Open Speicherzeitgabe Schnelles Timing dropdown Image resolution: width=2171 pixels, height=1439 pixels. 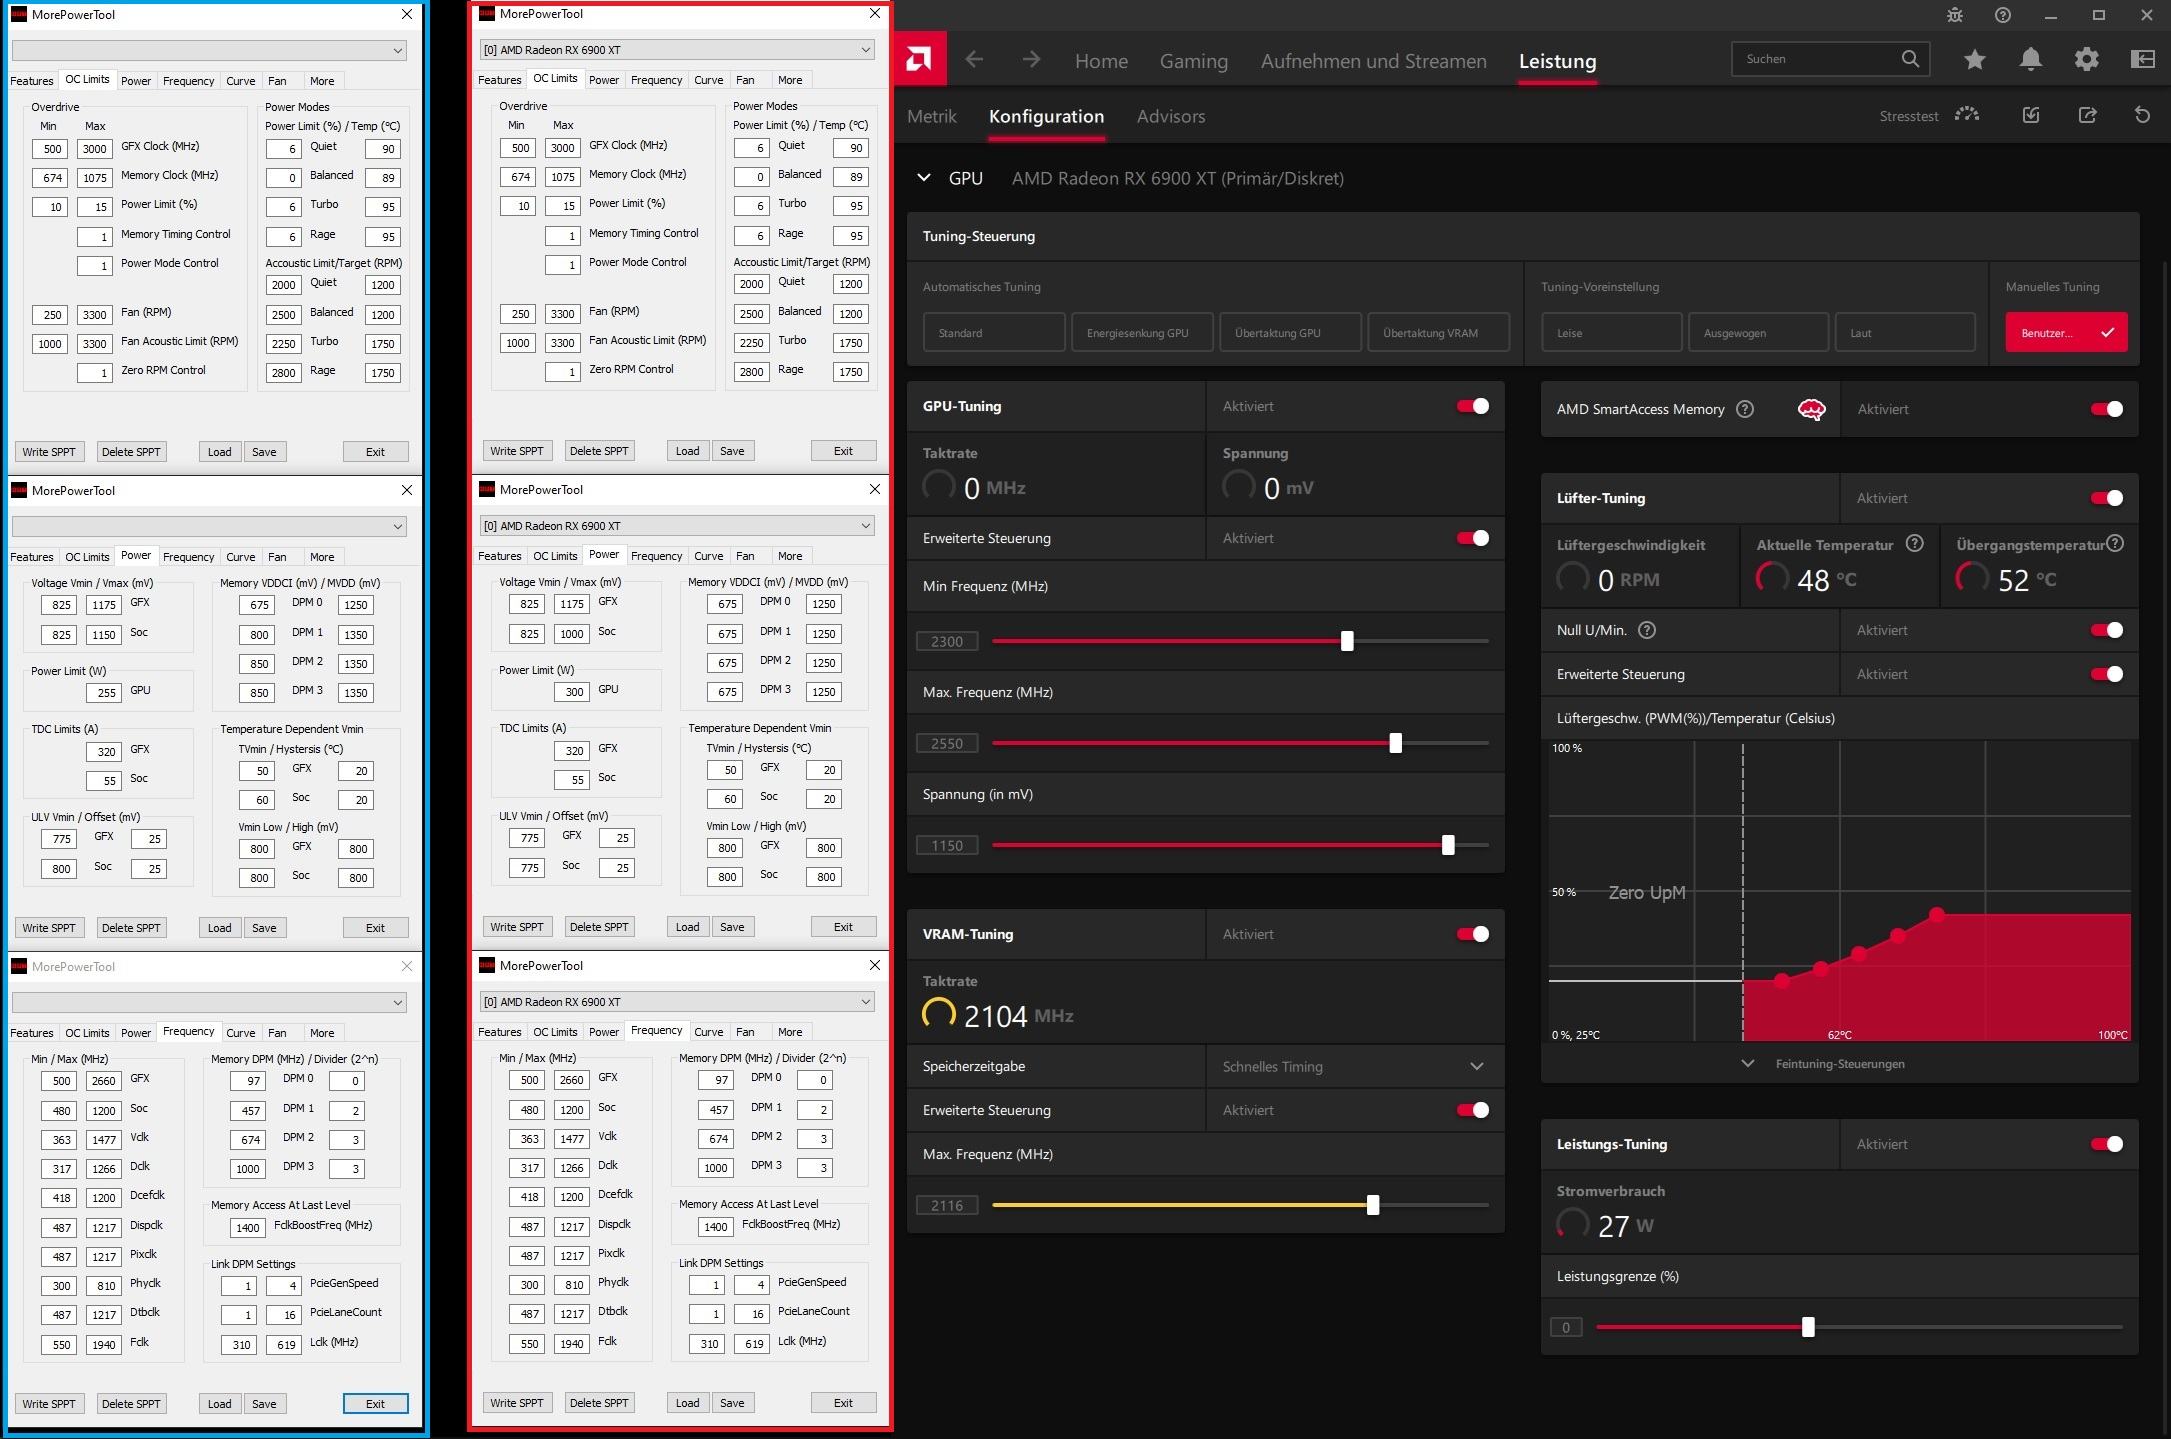(x=1355, y=1066)
